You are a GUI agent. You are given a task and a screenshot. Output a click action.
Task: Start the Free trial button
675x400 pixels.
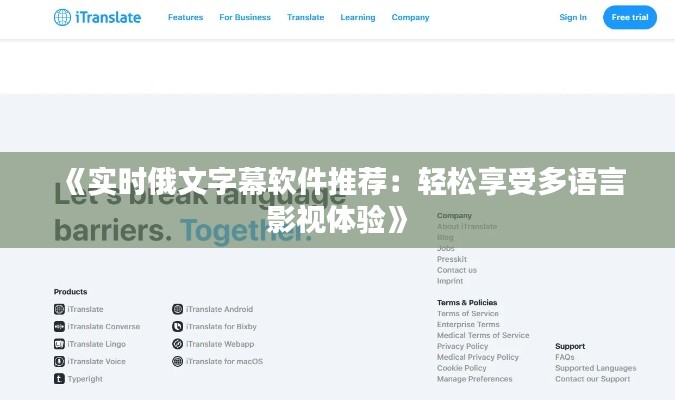[630, 17]
